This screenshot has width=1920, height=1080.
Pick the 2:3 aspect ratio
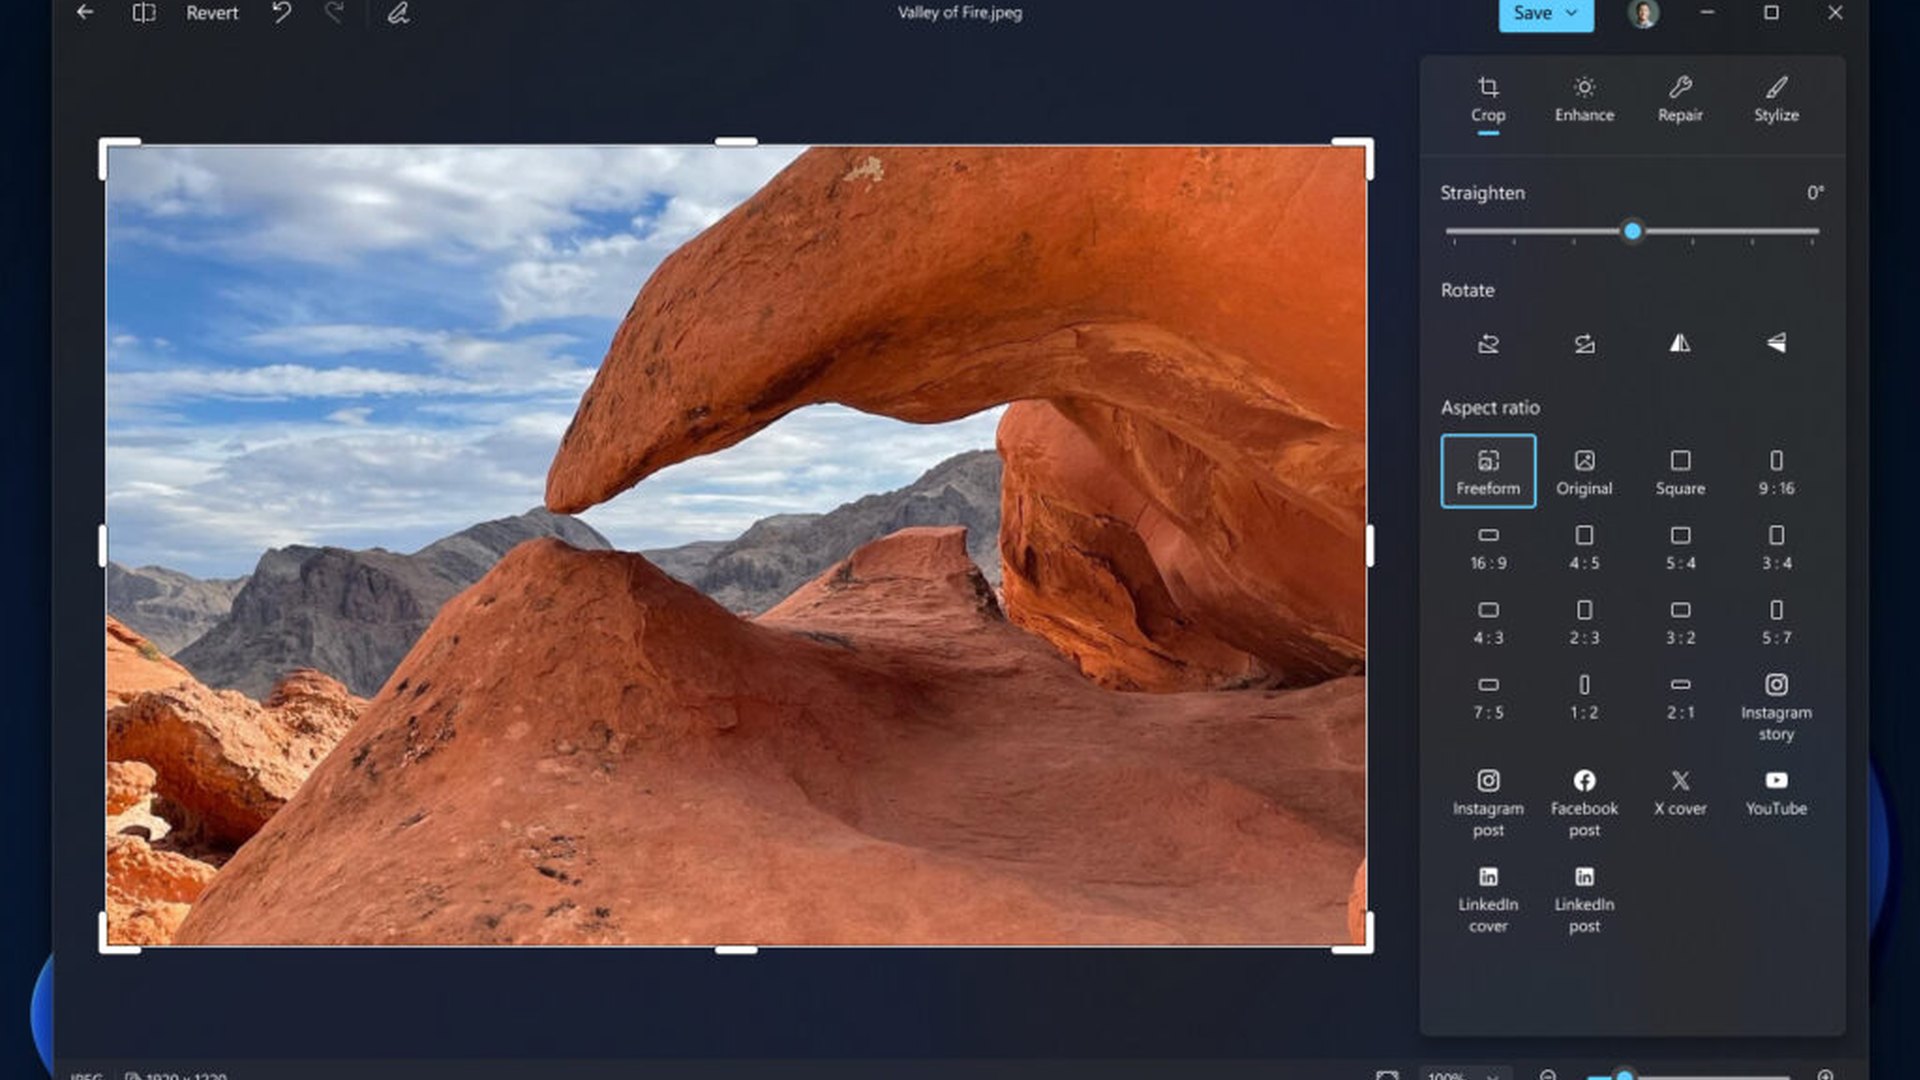[1584, 622]
